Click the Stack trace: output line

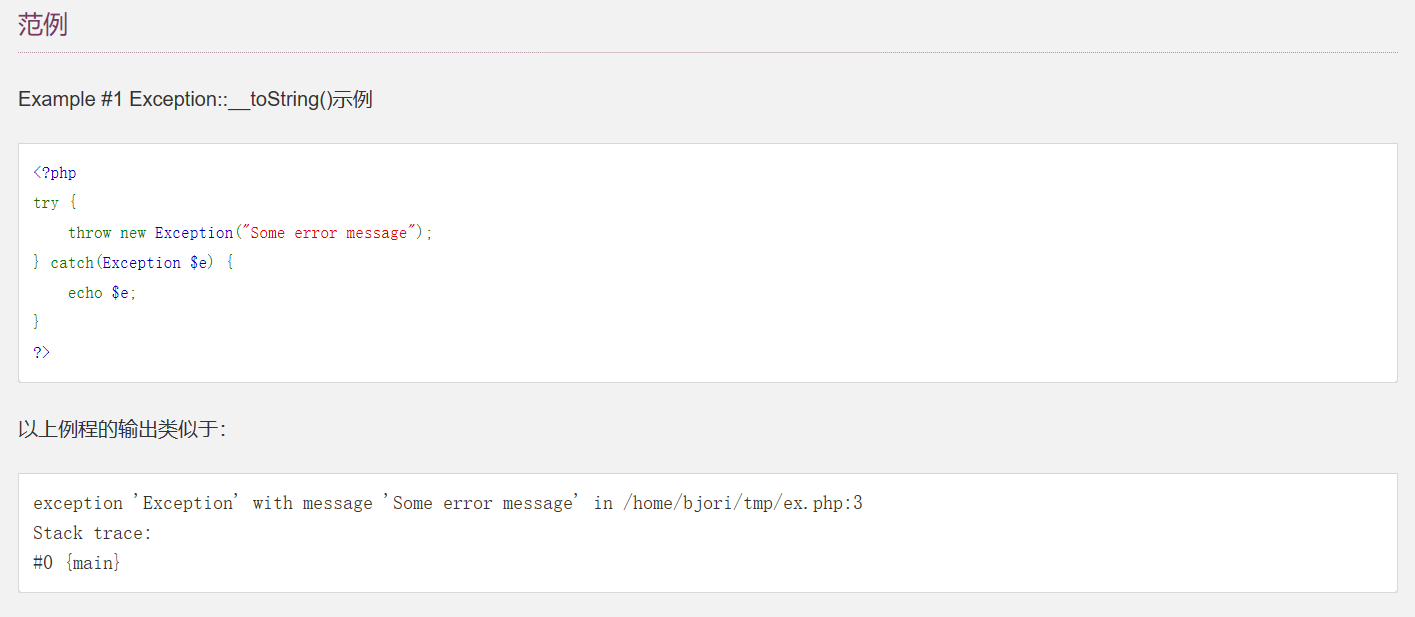[x=92, y=533]
